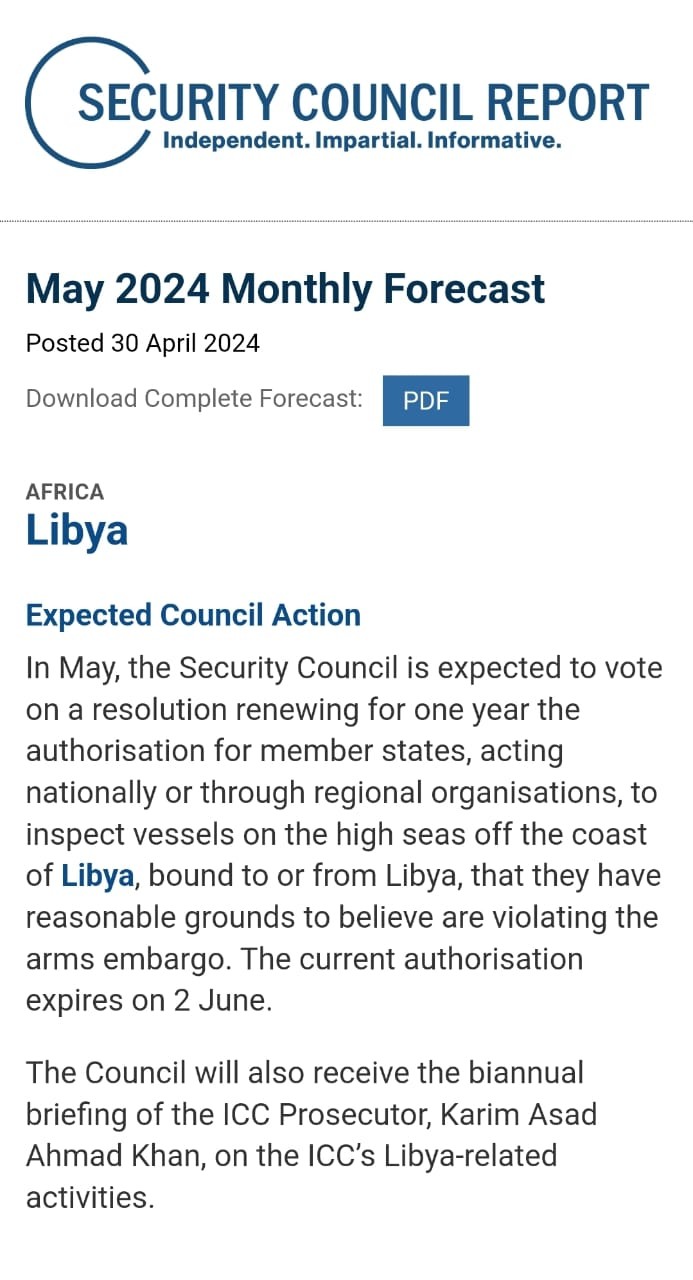
Task: Click the Posted 30 April 2024 date
Action: tap(143, 344)
